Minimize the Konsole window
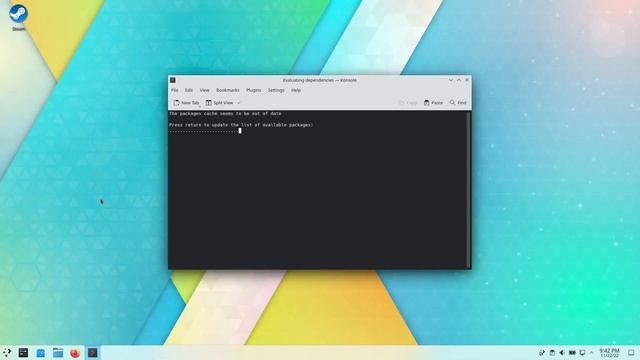The height and width of the screenshot is (360, 640). tap(451, 80)
